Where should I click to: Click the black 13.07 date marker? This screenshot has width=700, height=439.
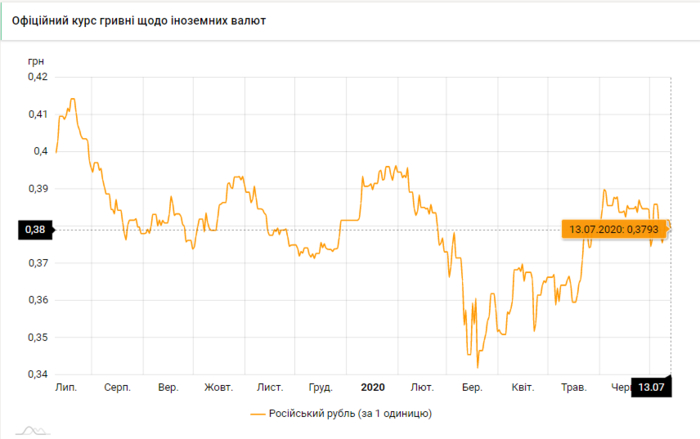[x=650, y=386]
